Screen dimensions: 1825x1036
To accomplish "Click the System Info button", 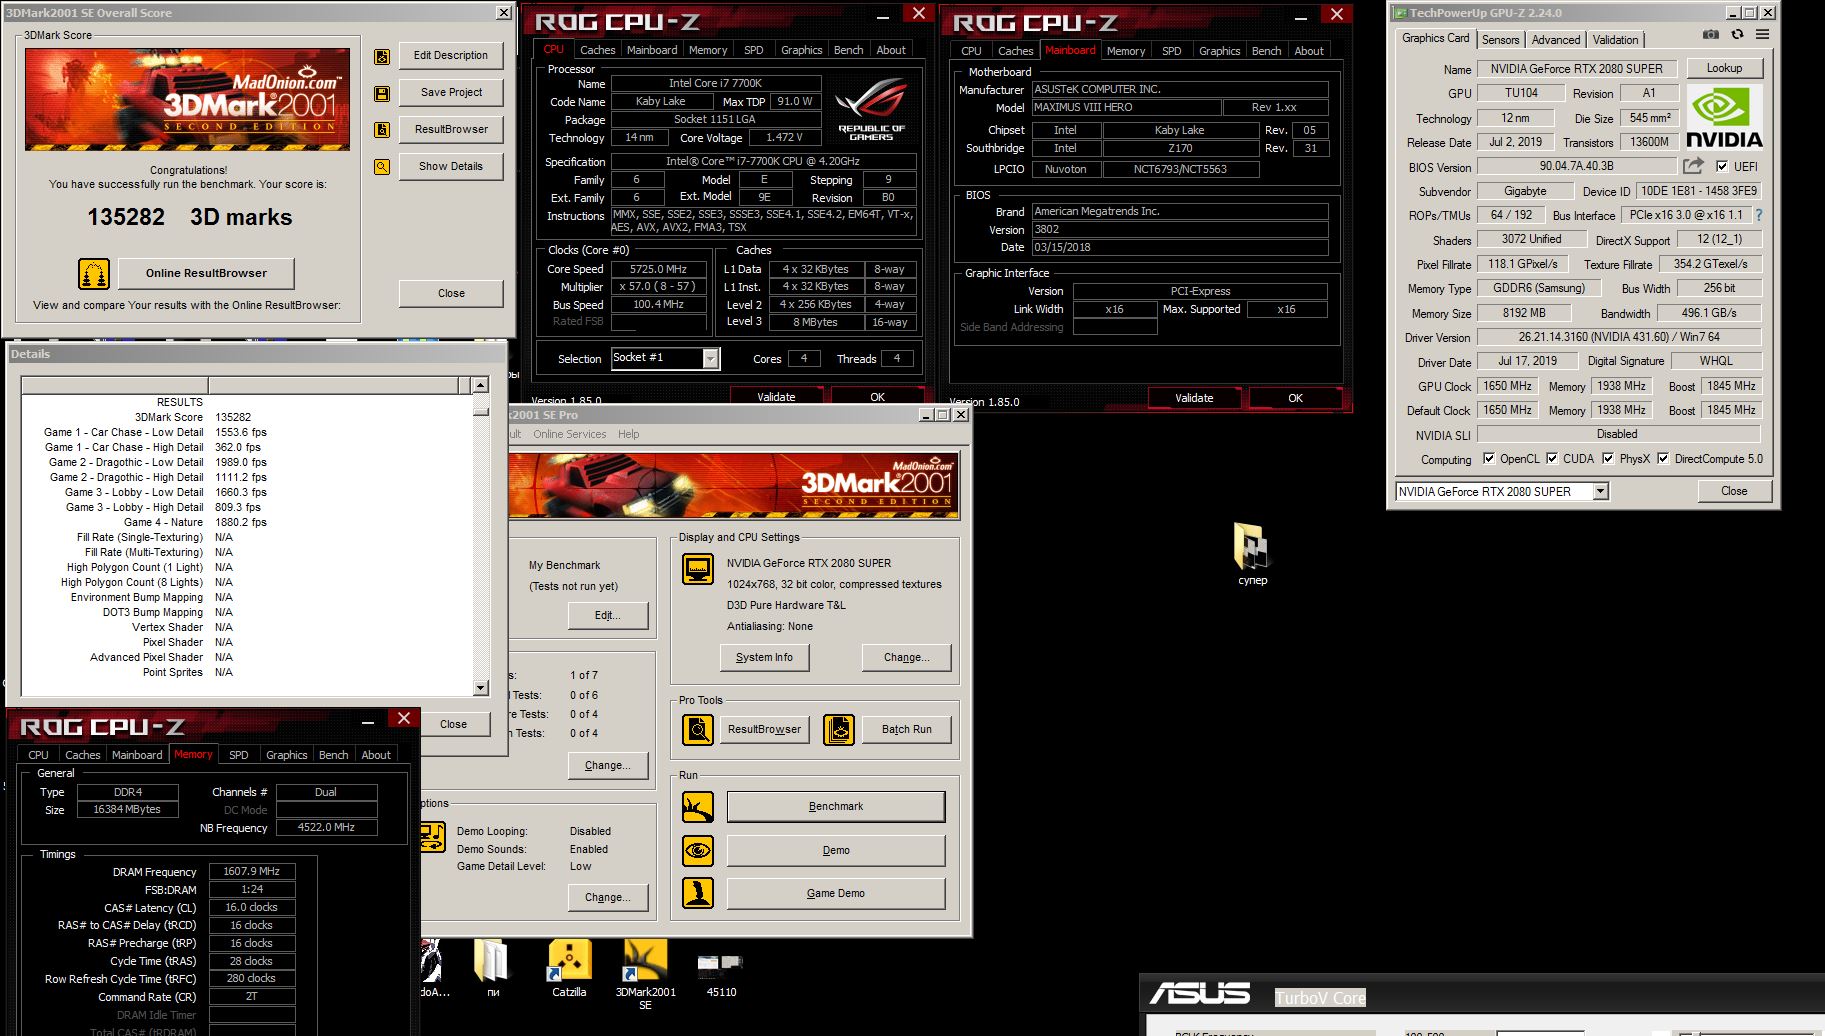I will tap(764, 657).
